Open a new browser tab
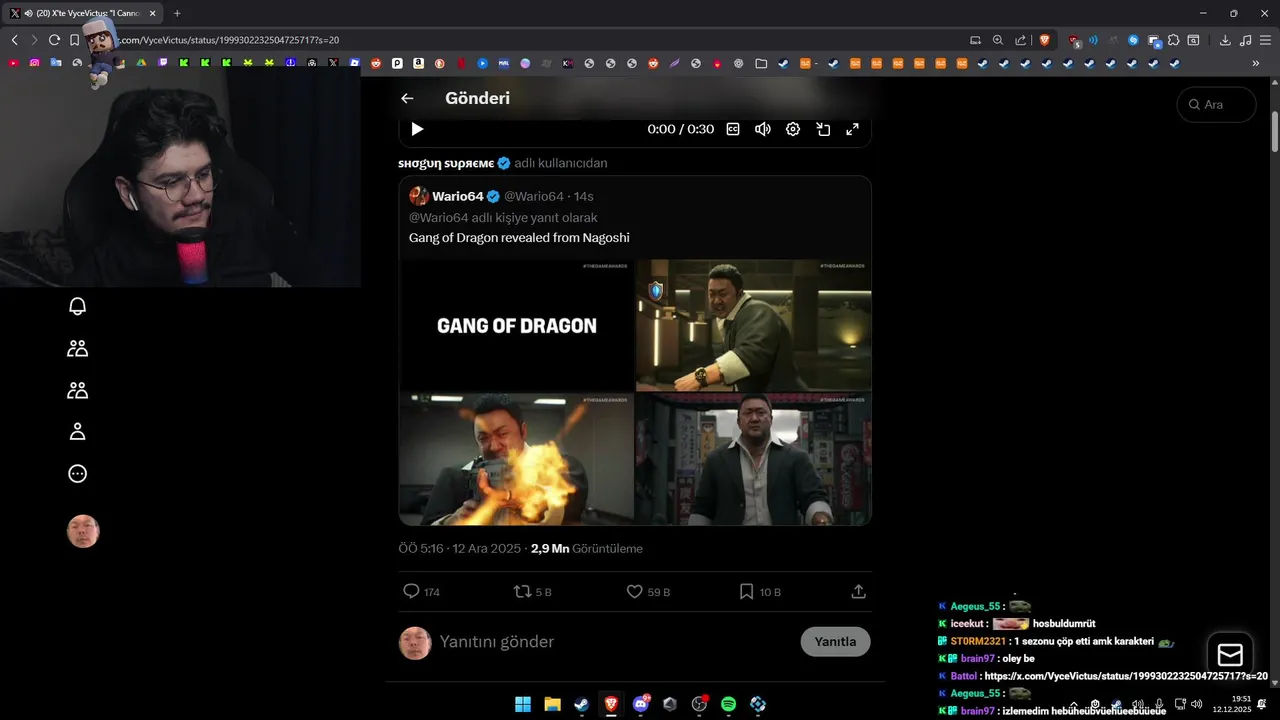This screenshot has width=1280, height=720. click(x=177, y=13)
